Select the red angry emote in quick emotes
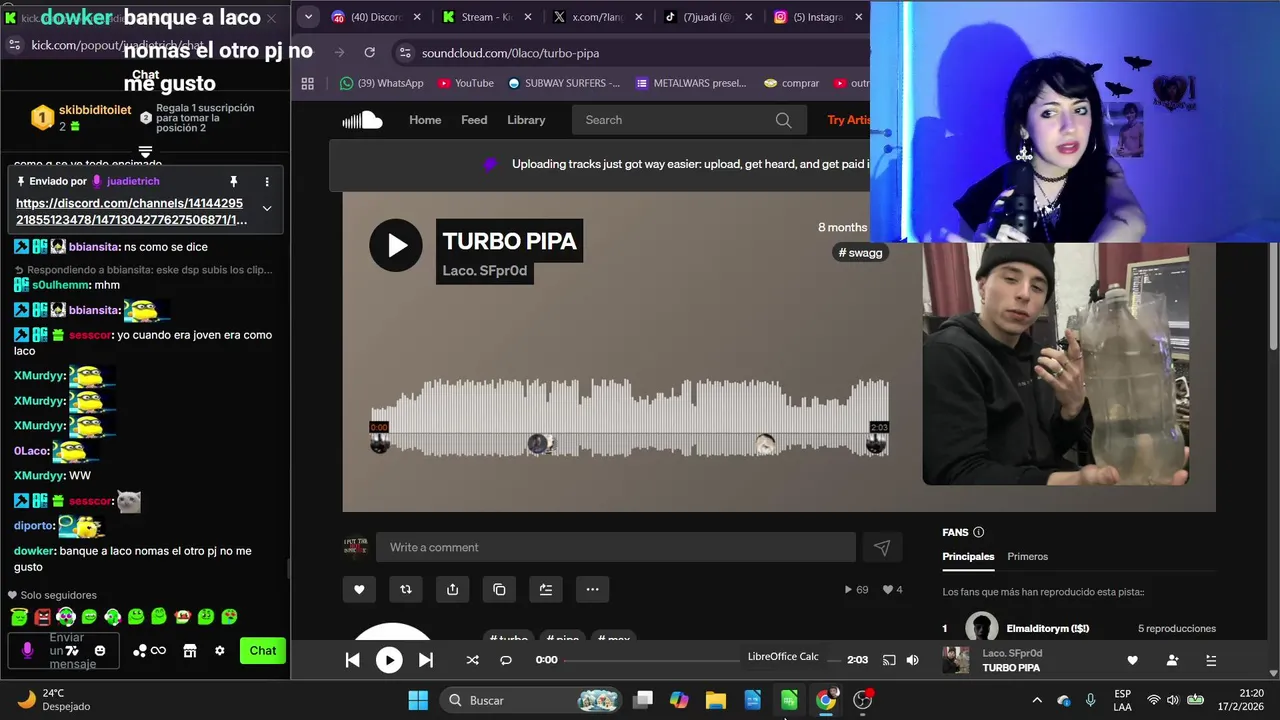1280x720 pixels. pyautogui.click(x=43, y=617)
